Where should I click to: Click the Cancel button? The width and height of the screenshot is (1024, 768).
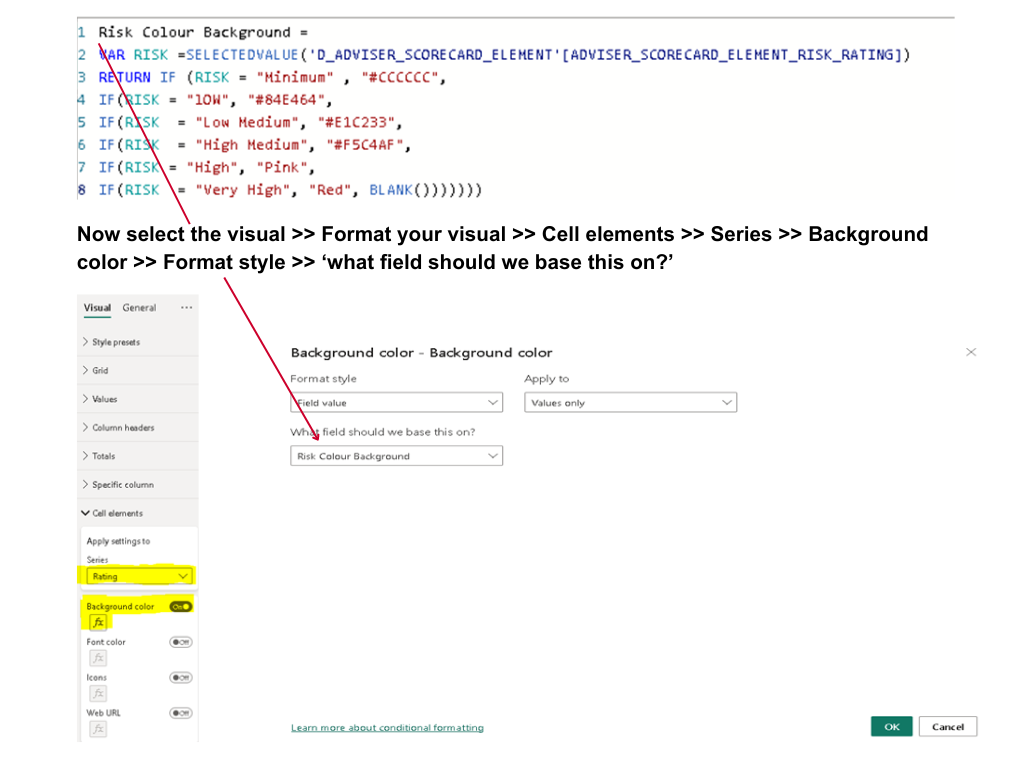click(948, 726)
